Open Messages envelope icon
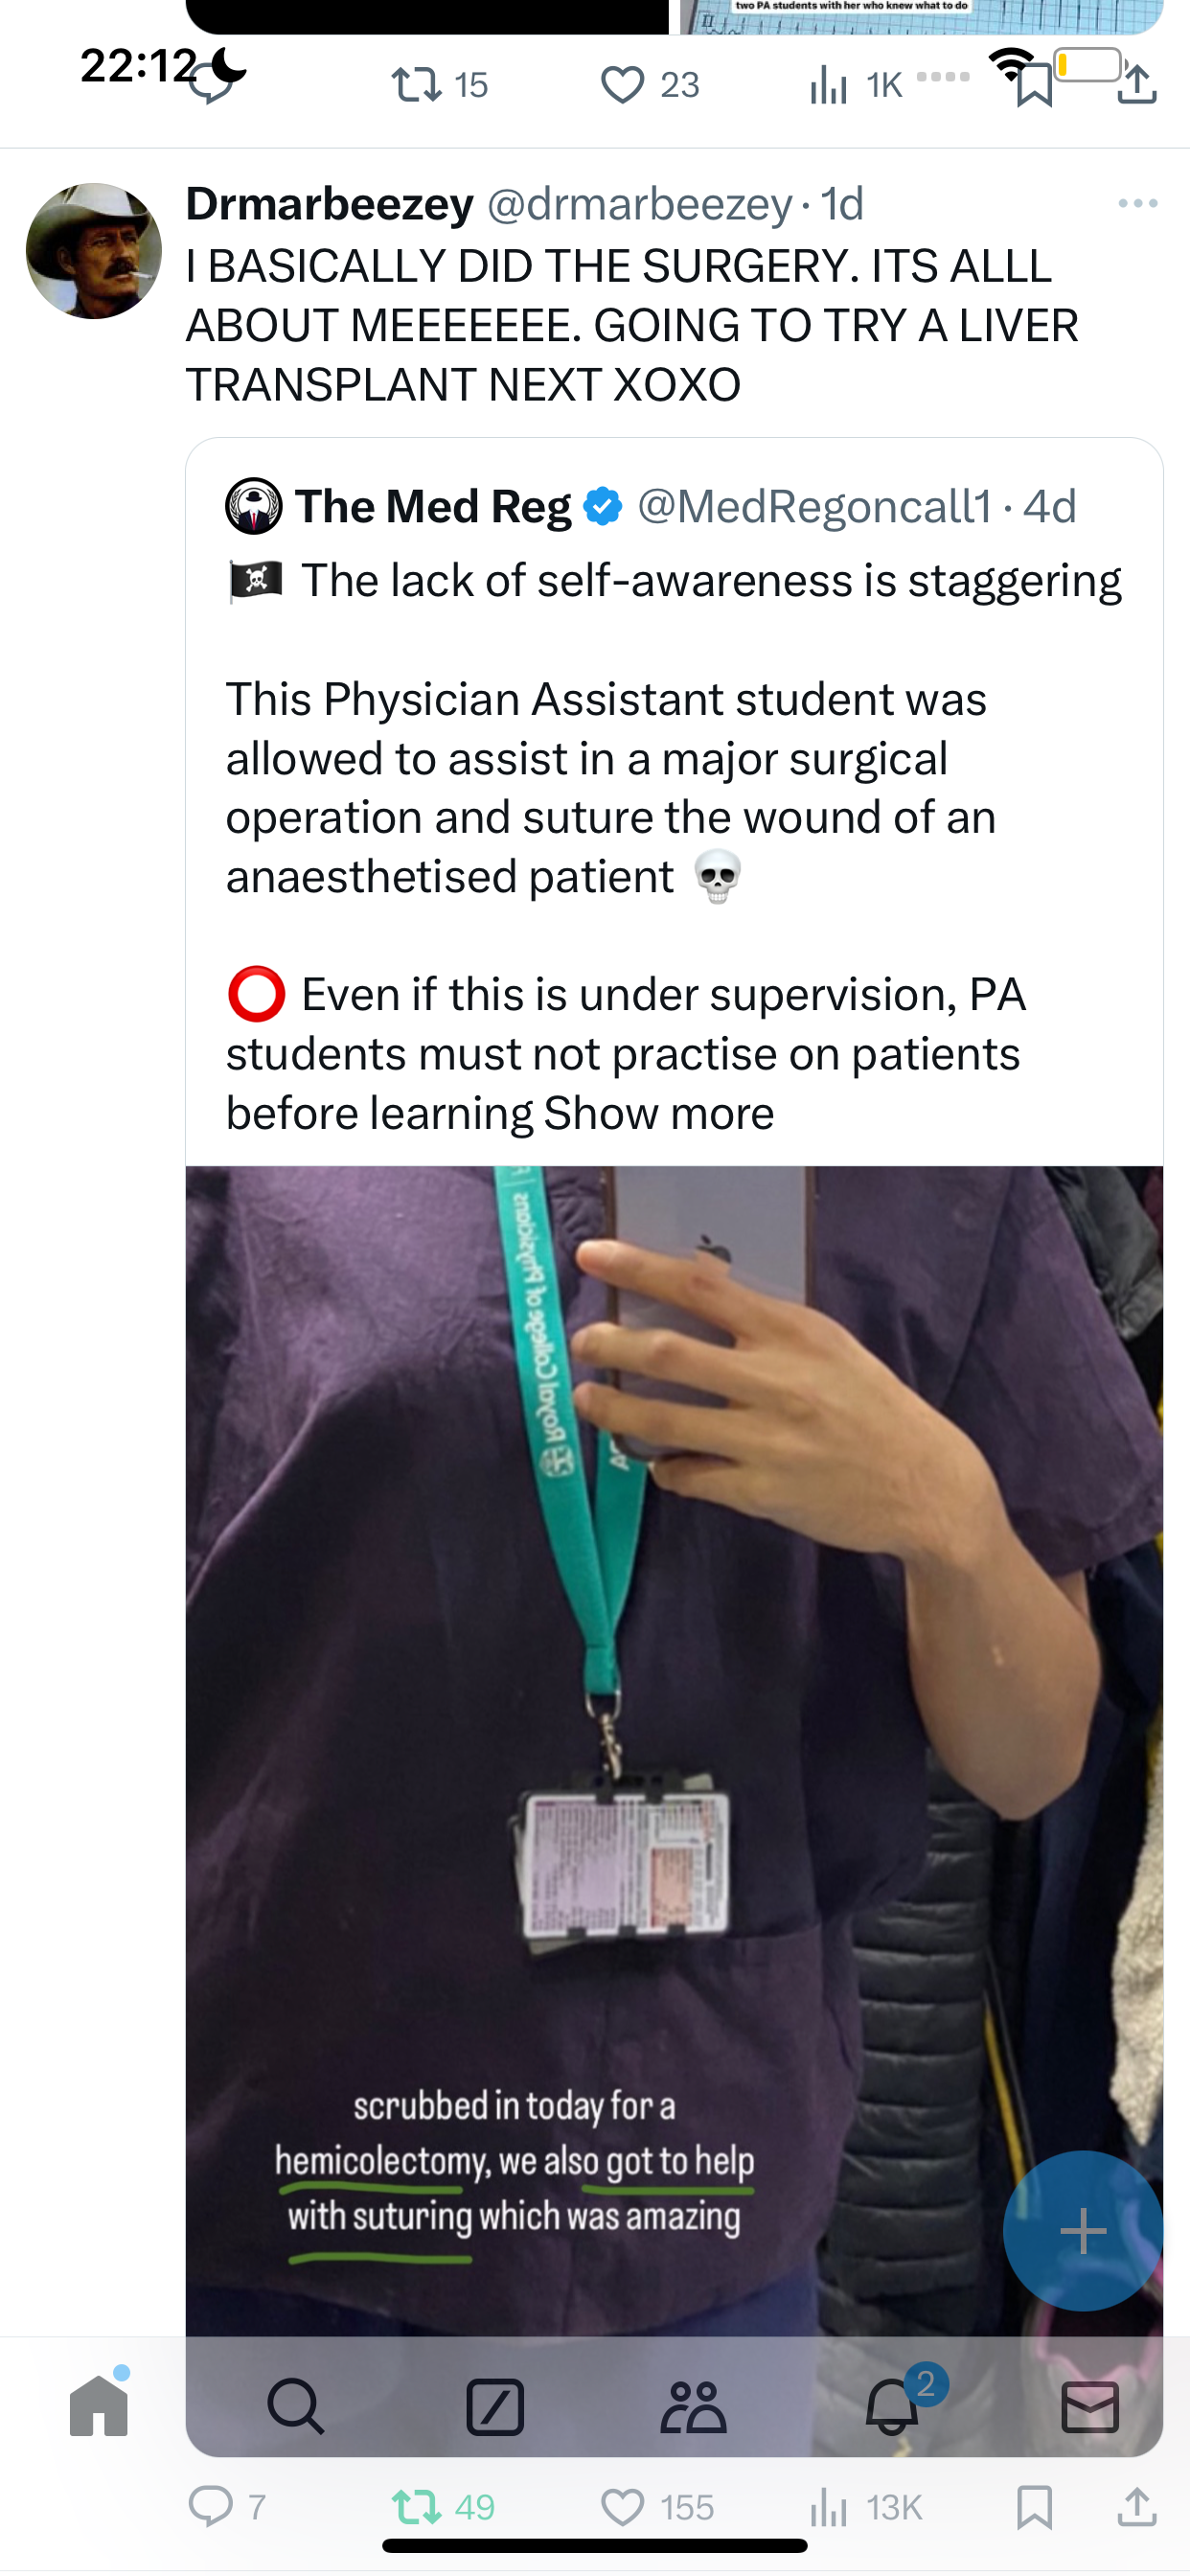This screenshot has width=1190, height=2576. click(x=1089, y=2406)
